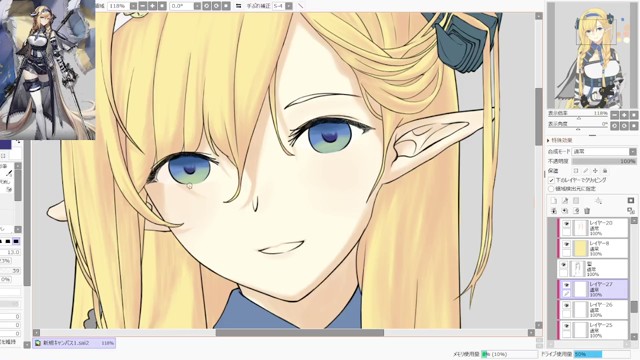Click the navigator preview thumbnail
The width and height of the screenshot is (640, 360).
click(592, 56)
